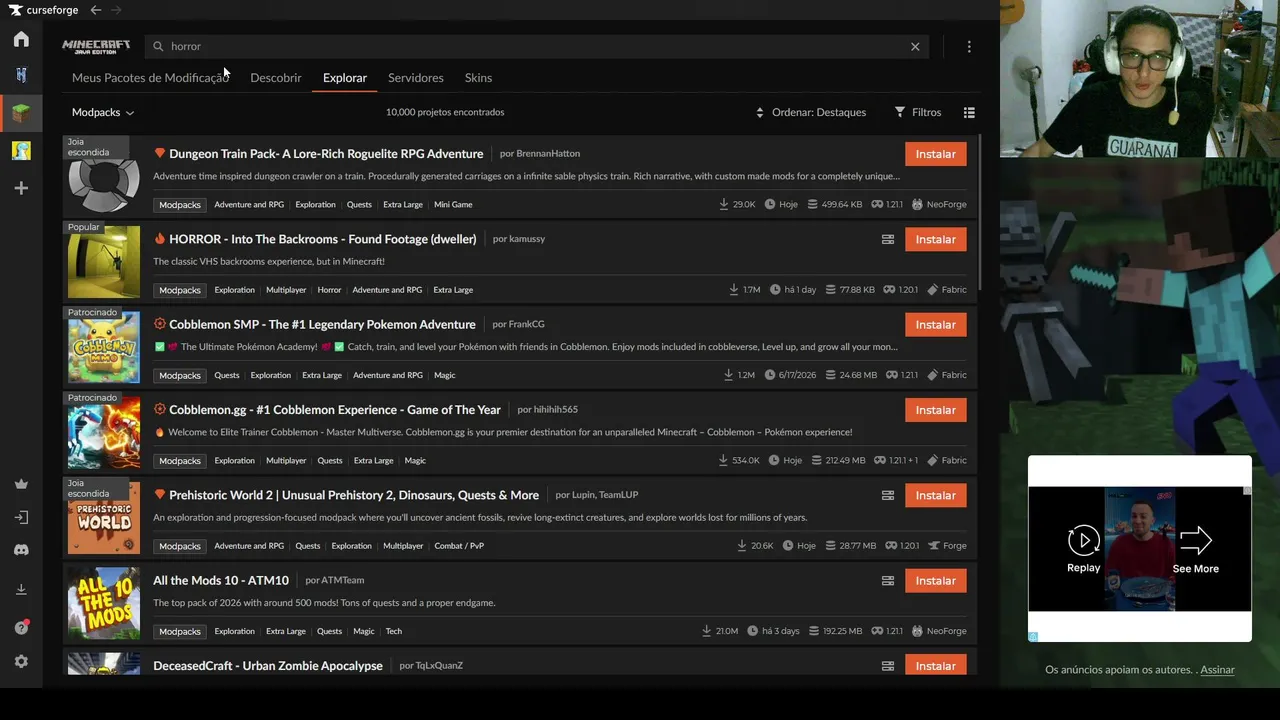Click the Mini Game tag
Screen dimensions: 1280x720
453,205
